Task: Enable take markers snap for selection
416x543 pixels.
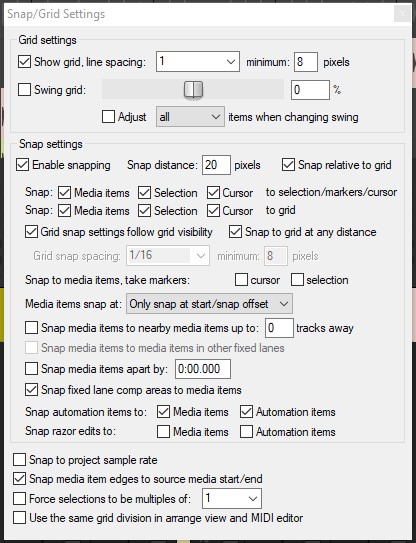Action: point(297,279)
